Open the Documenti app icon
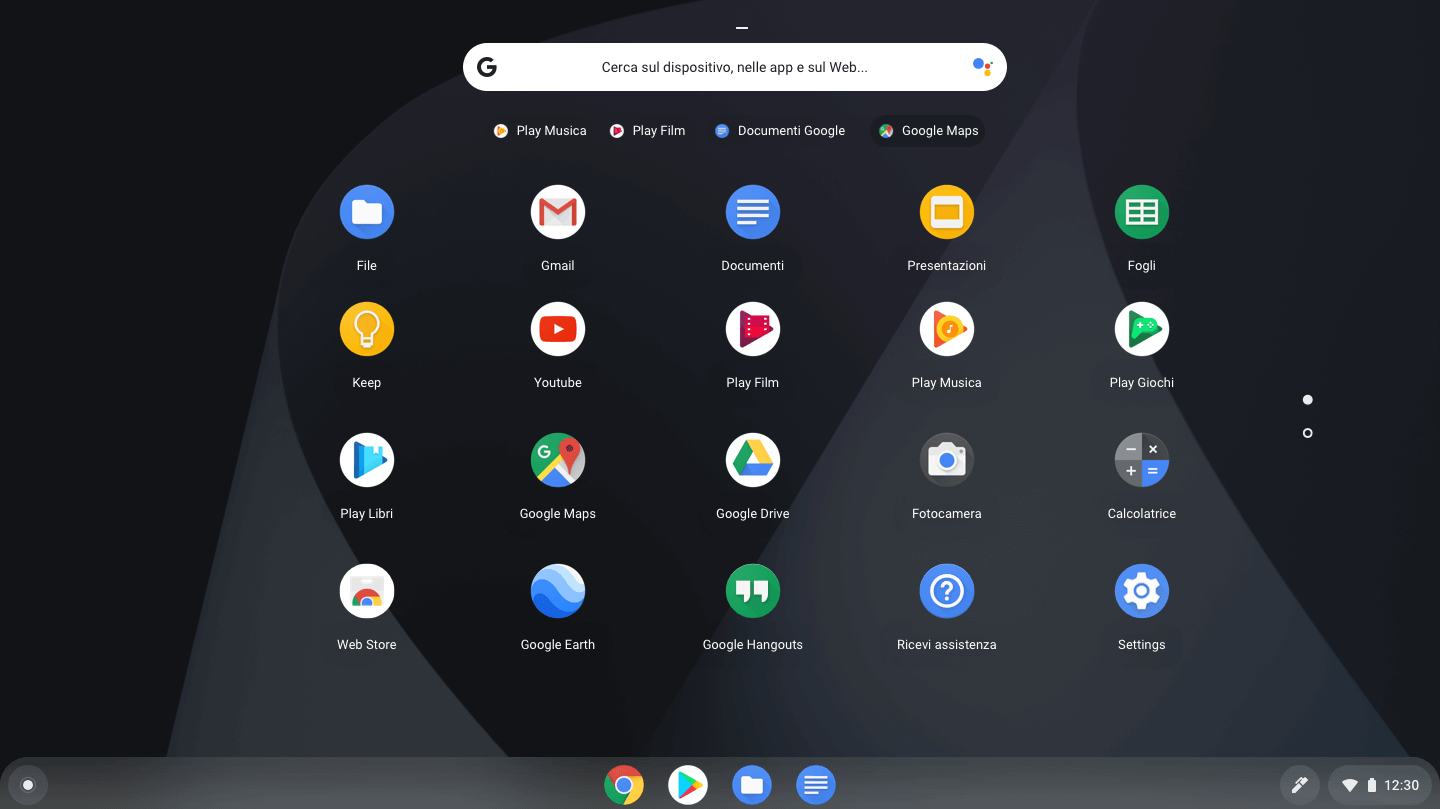 tap(753, 212)
